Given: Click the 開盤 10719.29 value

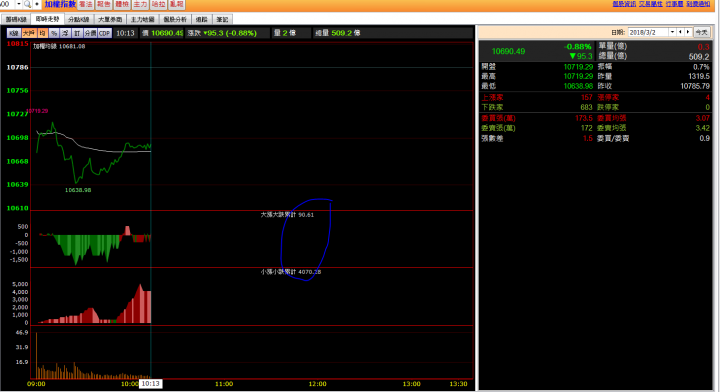Looking at the screenshot, I should (x=578, y=67).
